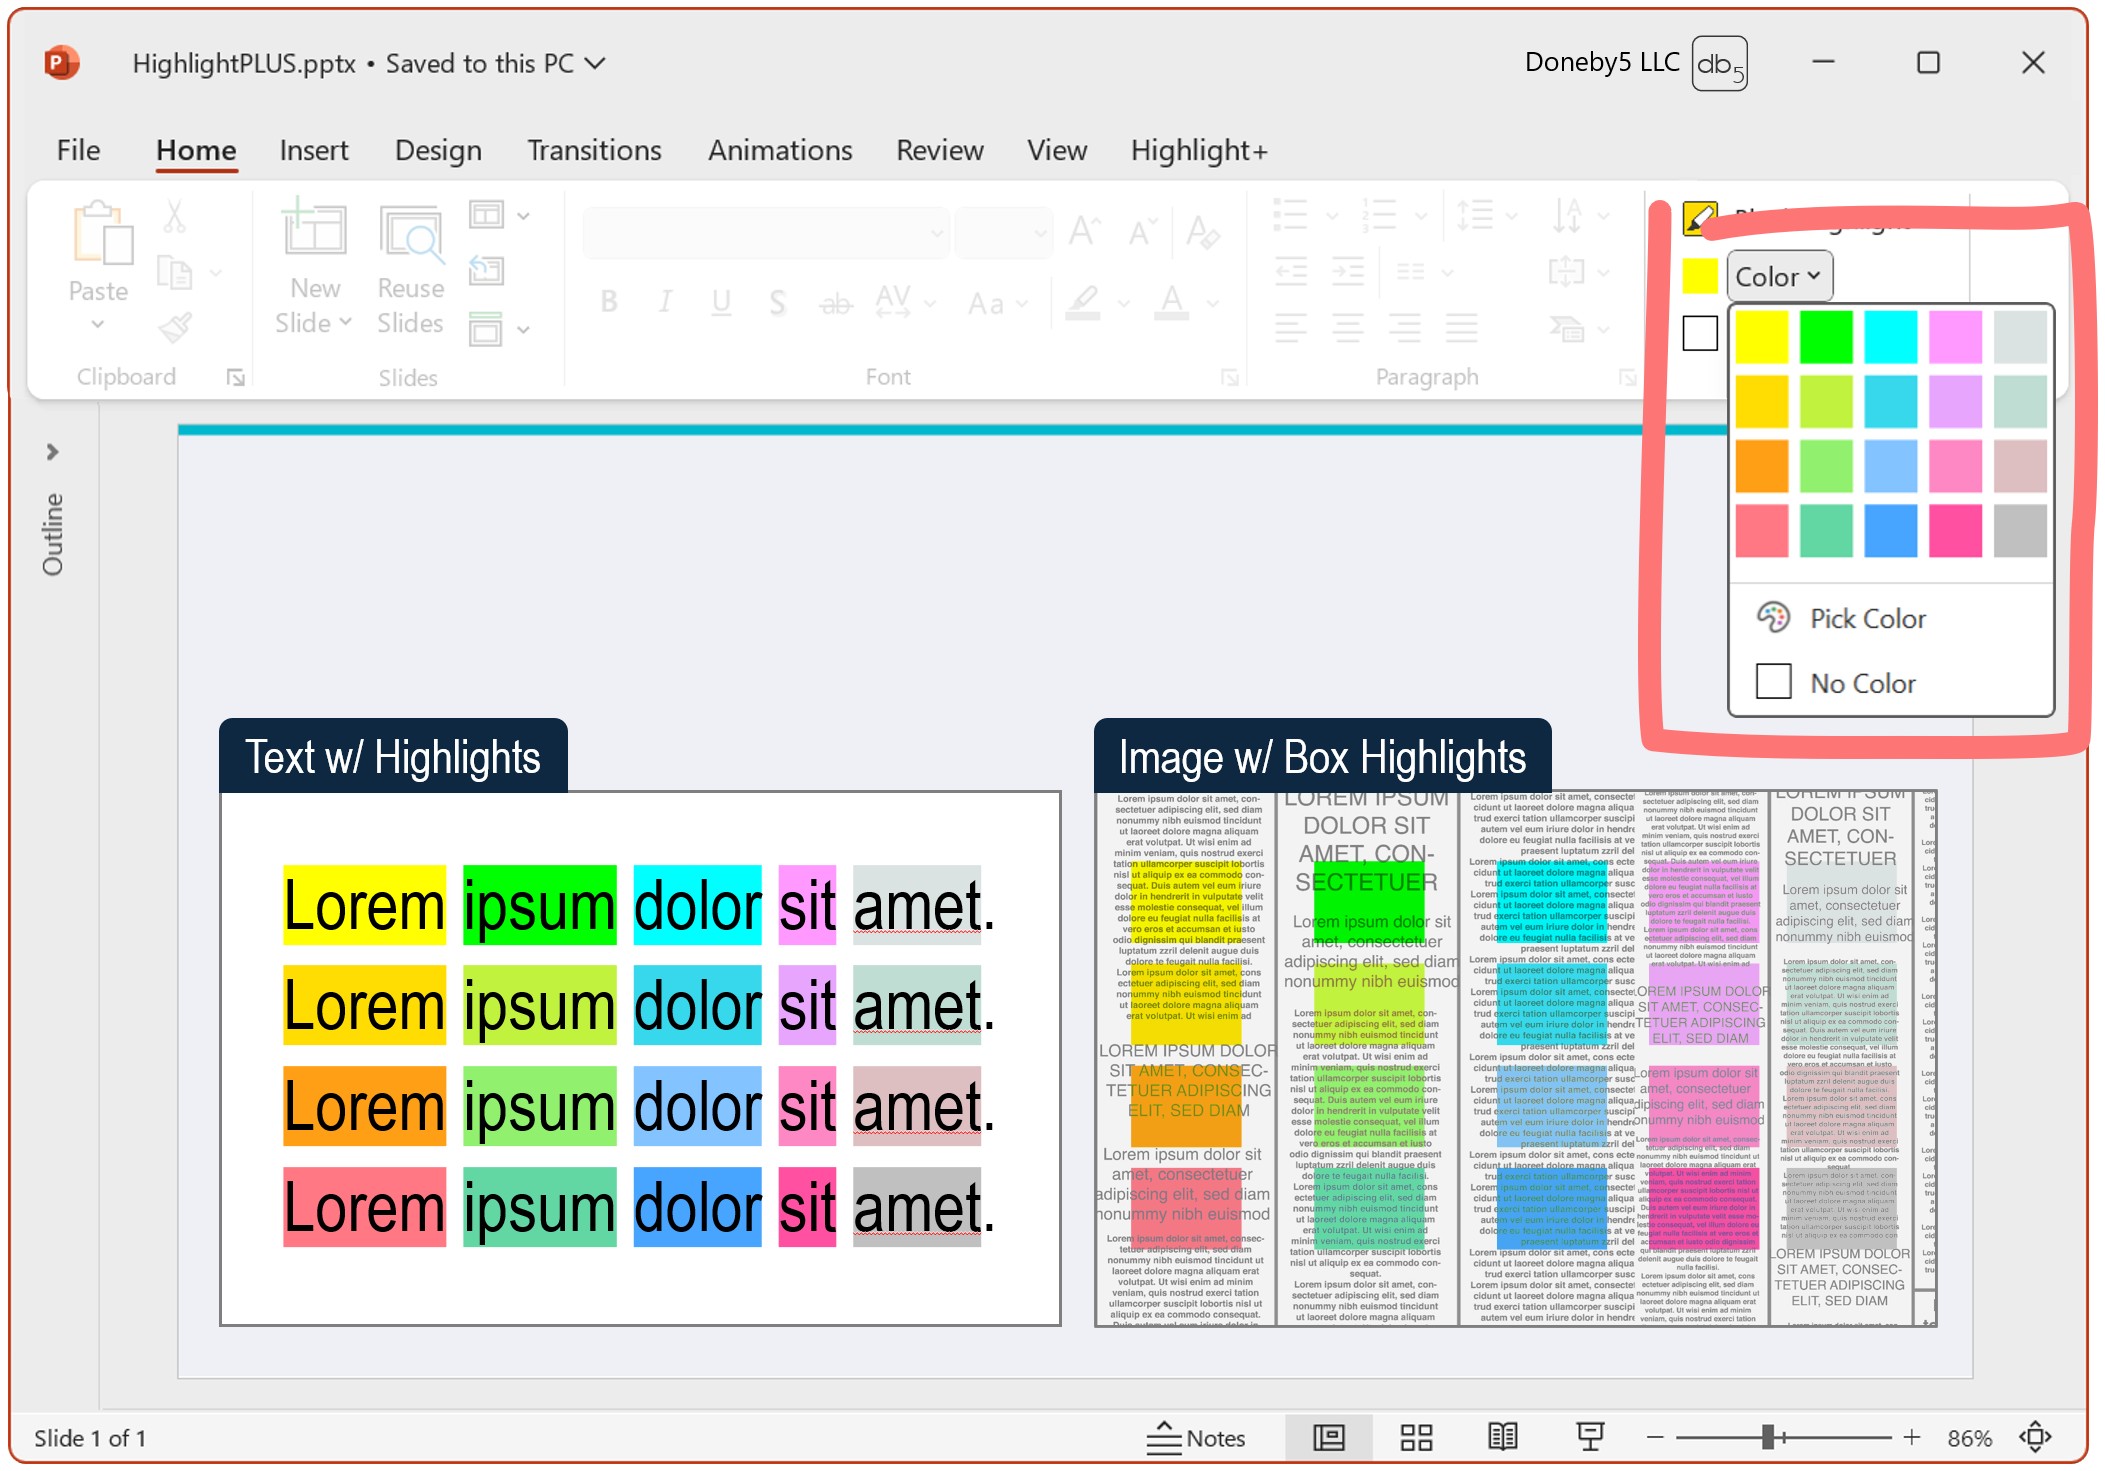Viewport: 2105px width, 1471px height.
Task: Select the bright yellow color swatch
Action: (x=1761, y=337)
